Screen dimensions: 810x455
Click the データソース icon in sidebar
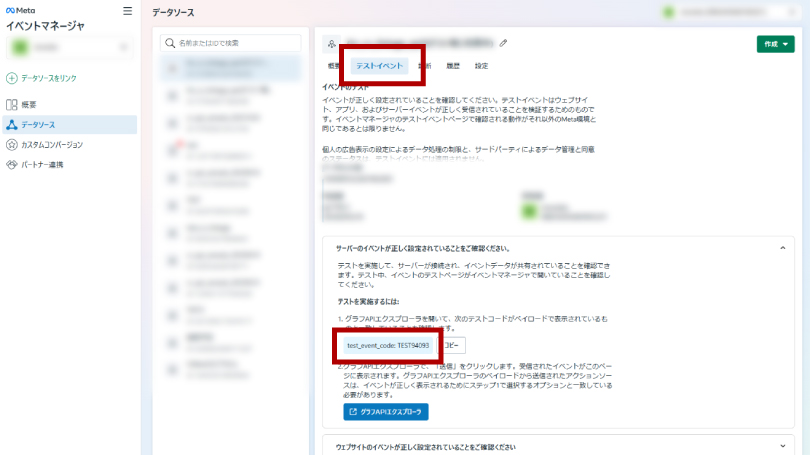[x=11, y=124]
